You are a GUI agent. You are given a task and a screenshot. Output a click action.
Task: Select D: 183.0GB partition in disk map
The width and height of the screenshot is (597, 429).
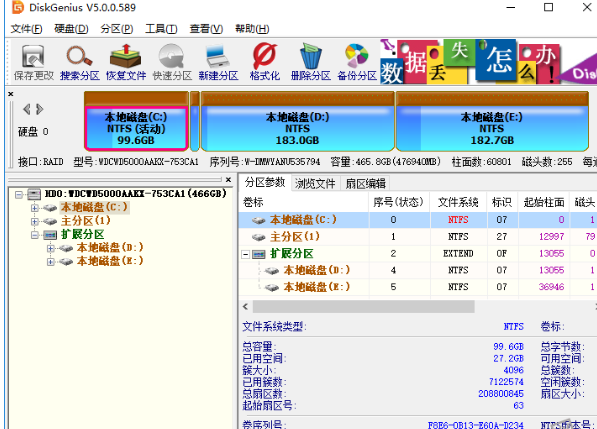point(297,122)
